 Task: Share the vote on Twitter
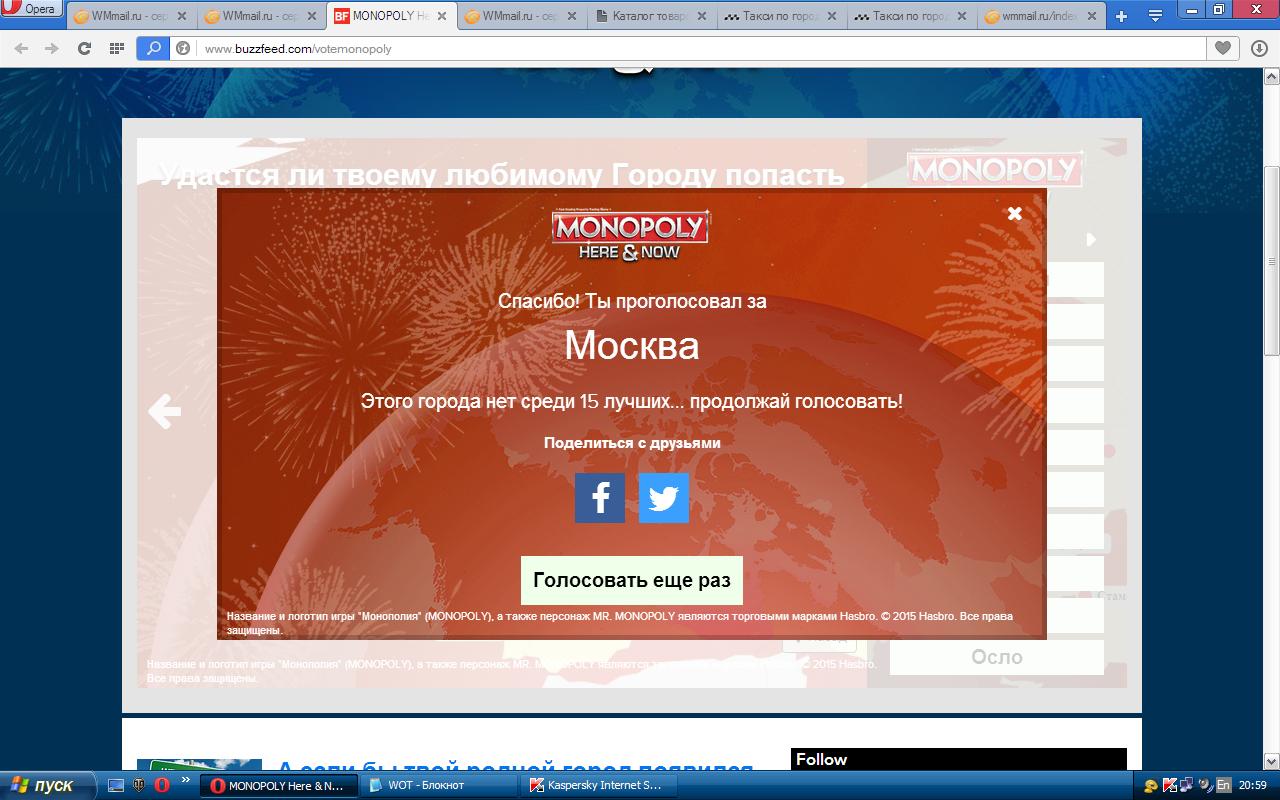664,498
